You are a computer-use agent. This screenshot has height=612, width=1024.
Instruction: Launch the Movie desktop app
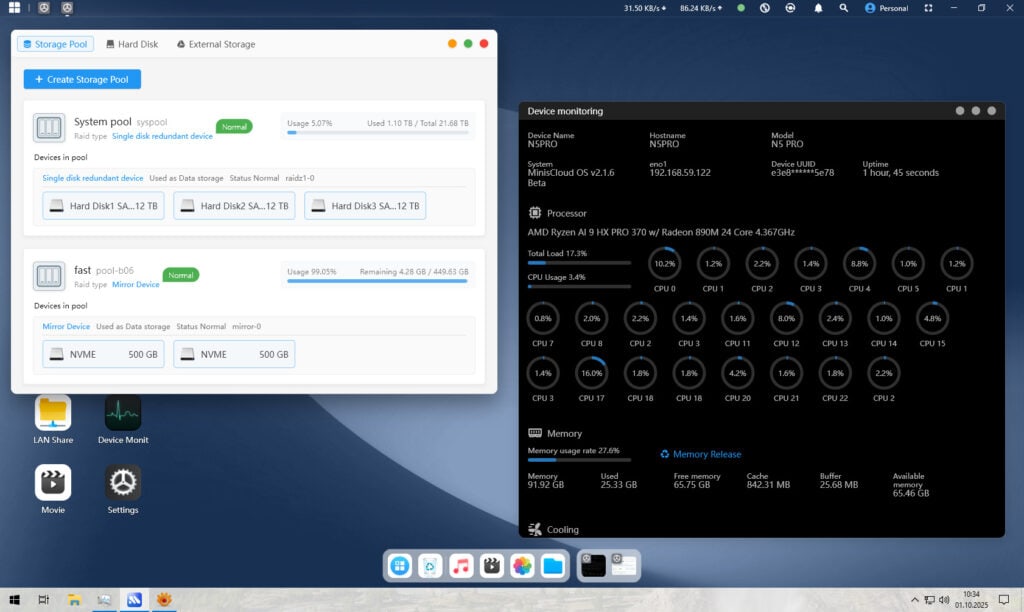pyautogui.click(x=53, y=483)
